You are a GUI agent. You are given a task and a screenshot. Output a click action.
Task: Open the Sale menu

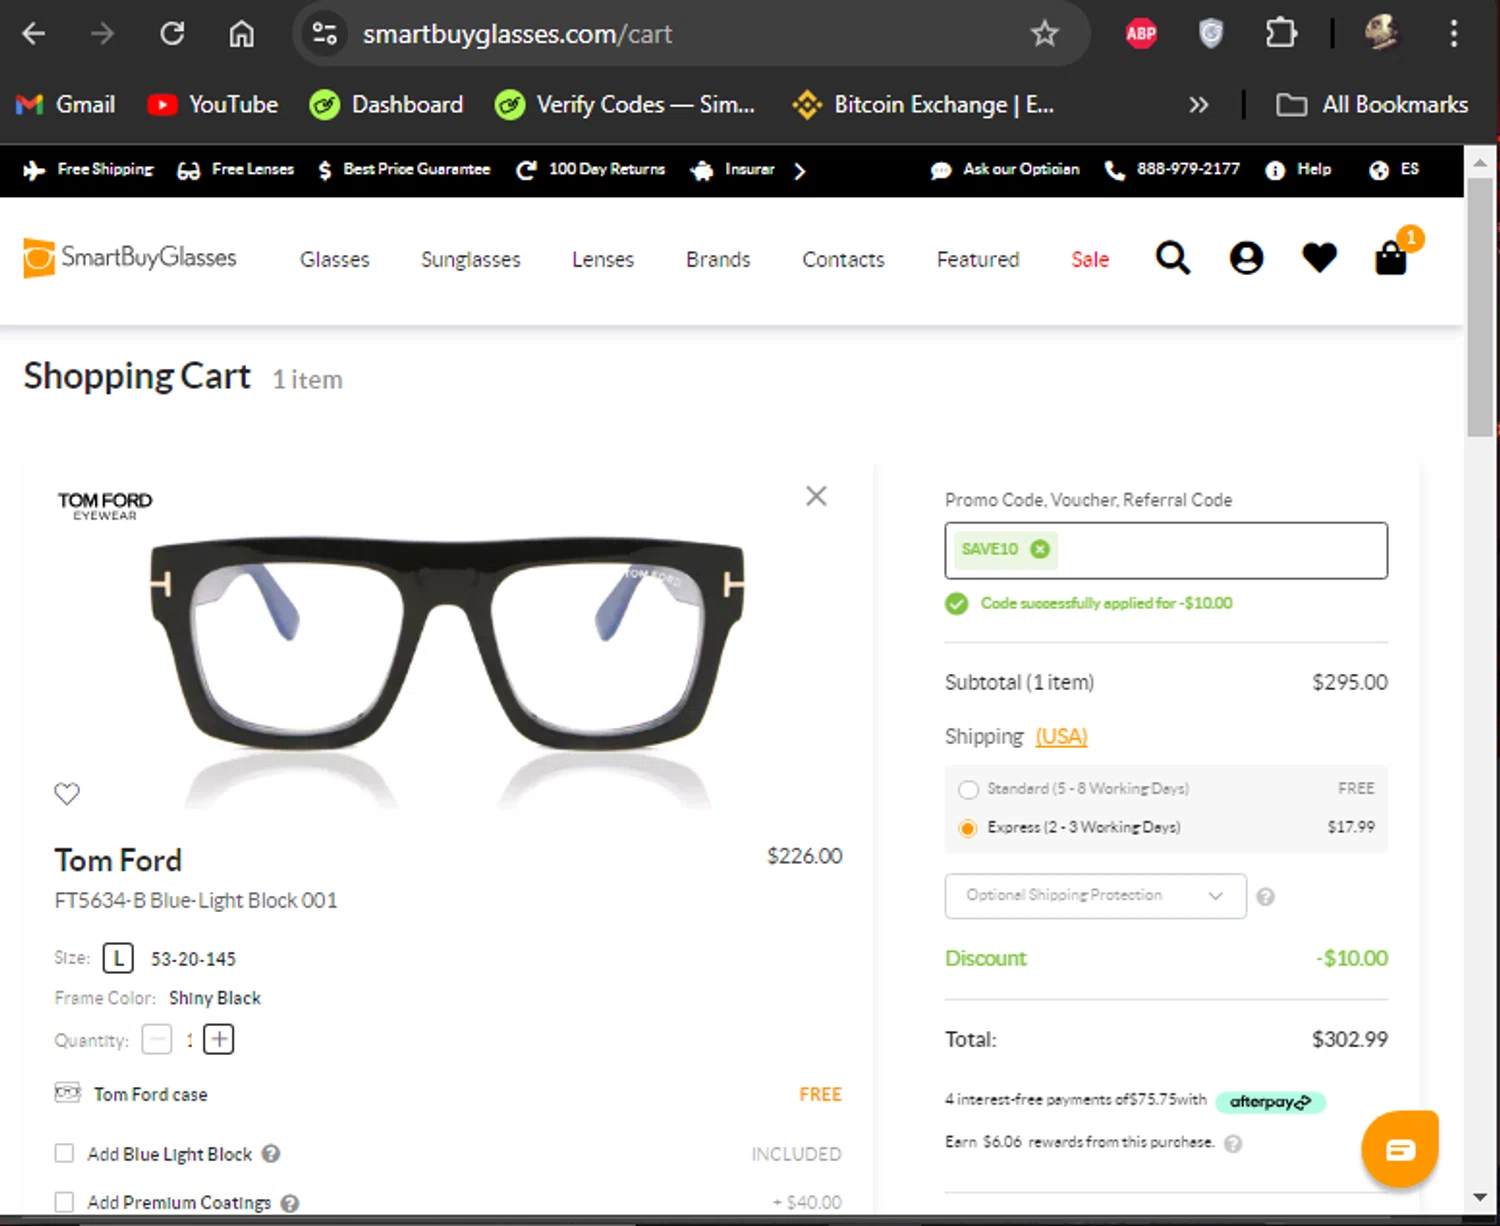(1090, 260)
